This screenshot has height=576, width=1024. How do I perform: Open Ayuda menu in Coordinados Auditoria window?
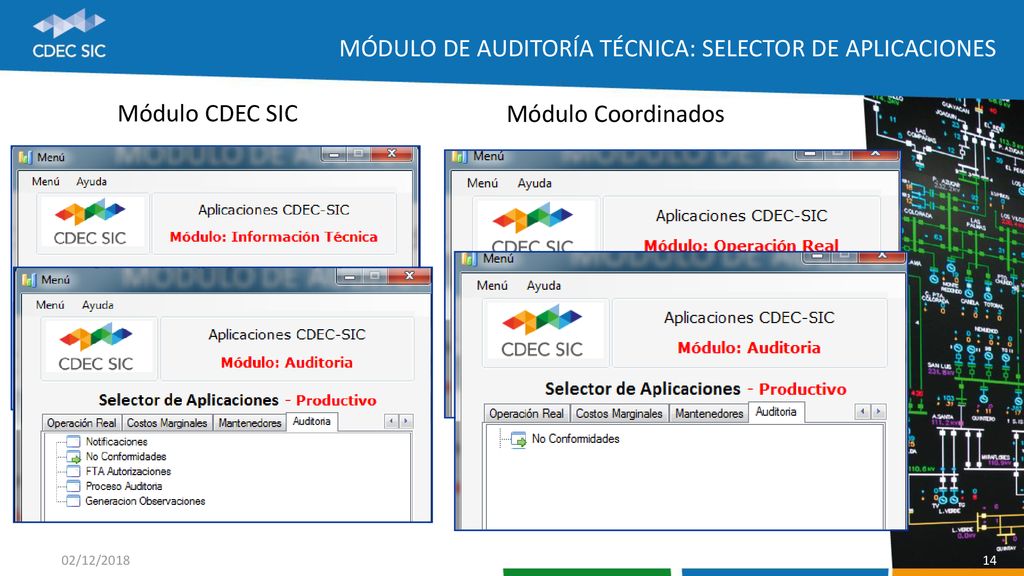click(544, 285)
